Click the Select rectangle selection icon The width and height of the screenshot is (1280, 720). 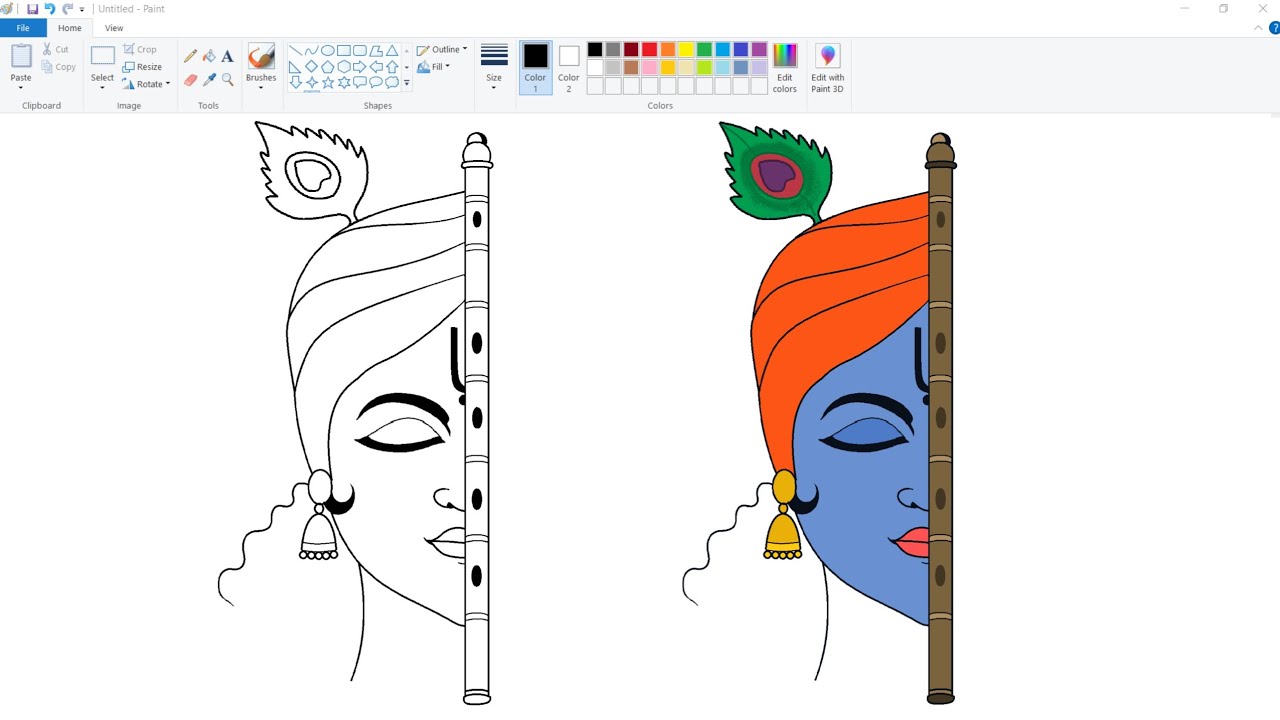coord(102,57)
